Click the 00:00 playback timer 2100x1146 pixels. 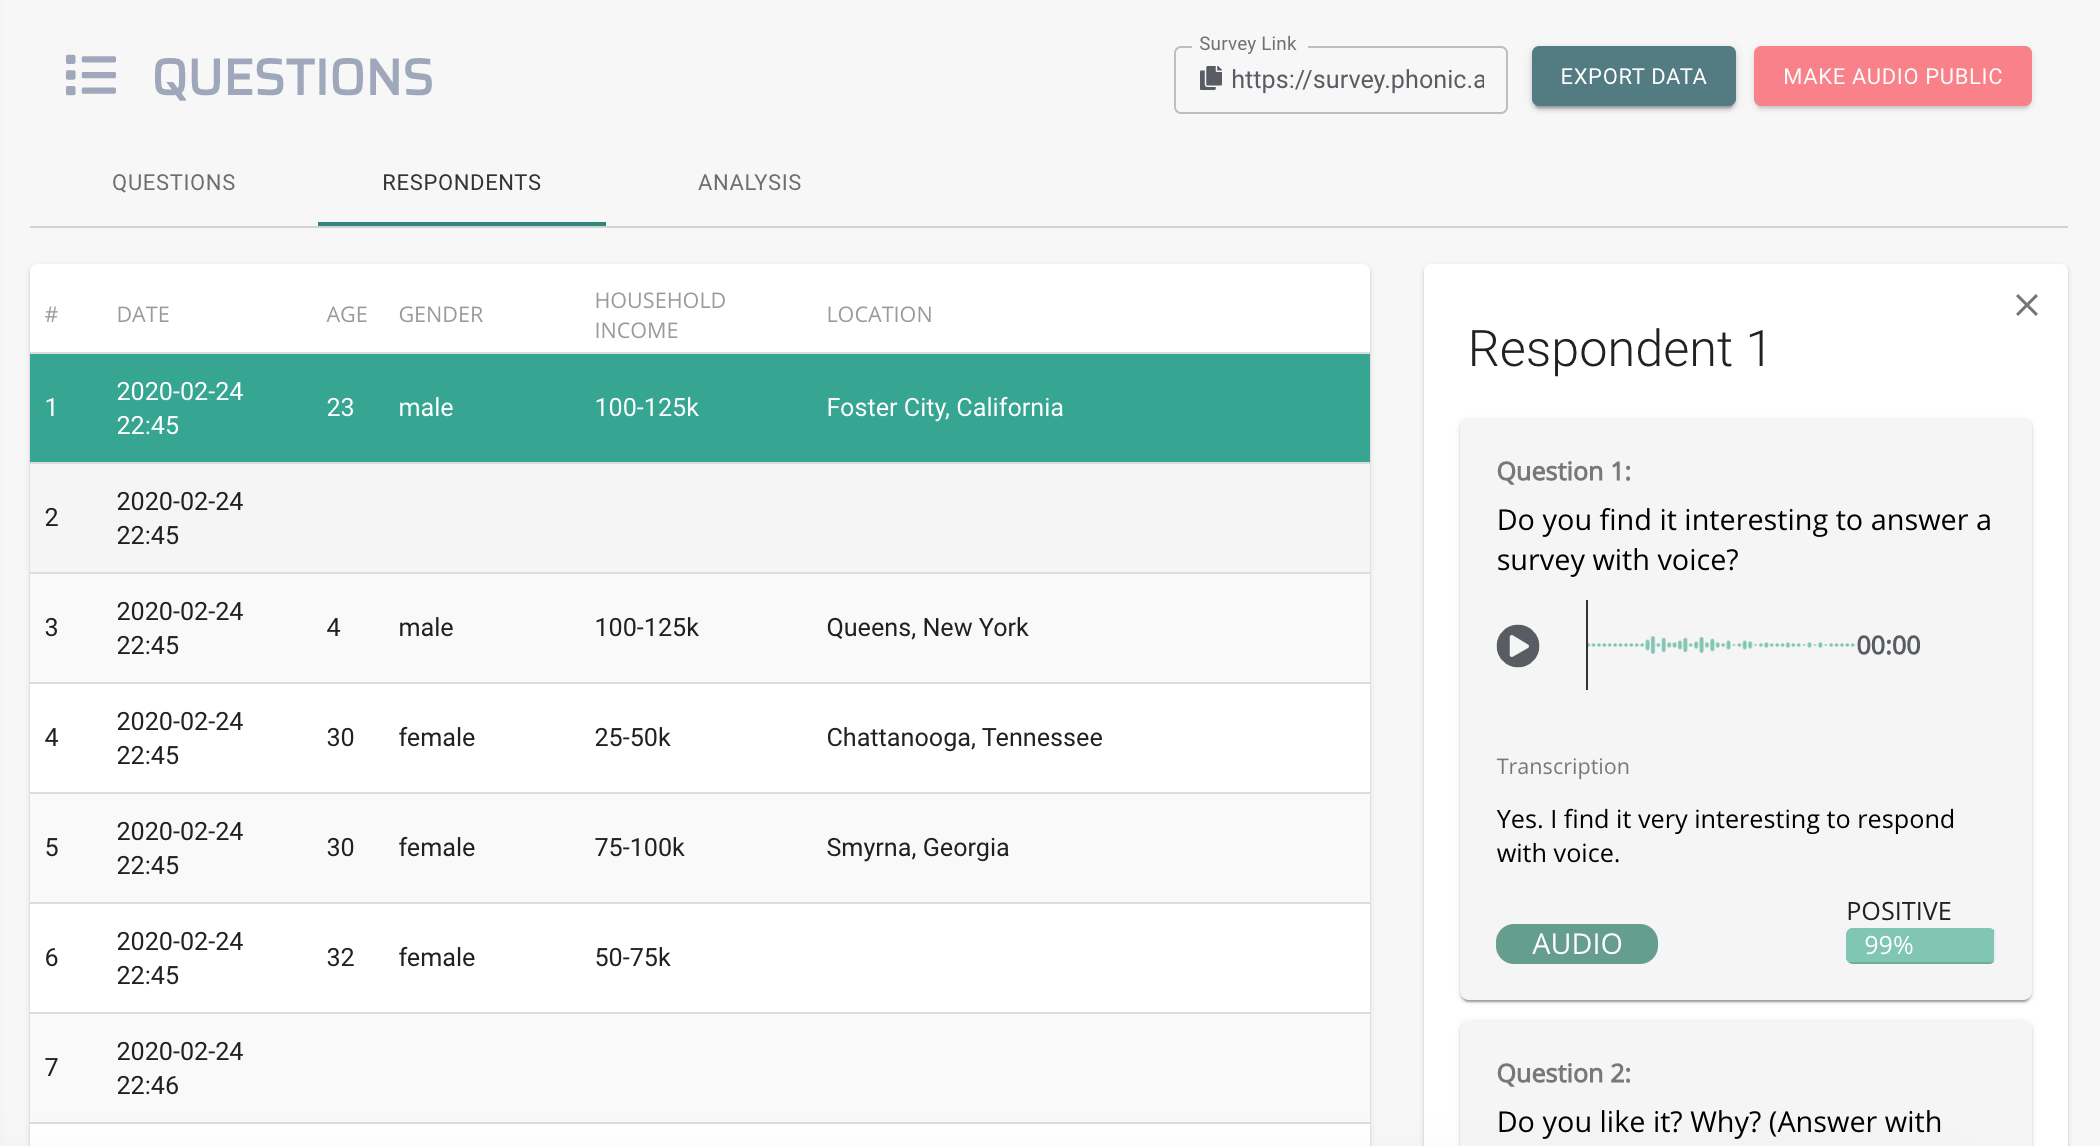tap(1889, 645)
